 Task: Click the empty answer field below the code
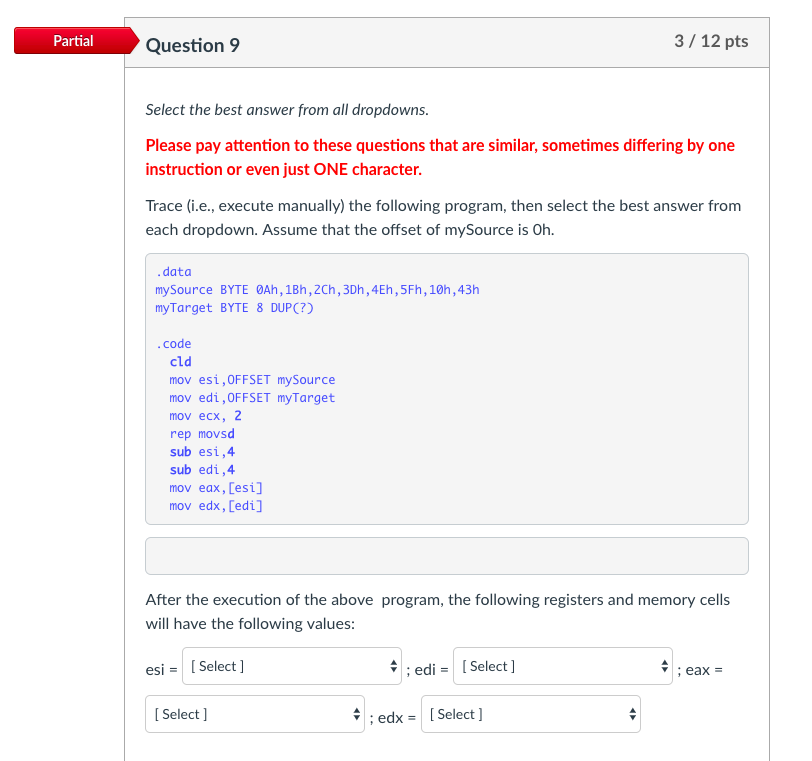pyautogui.click(x=447, y=556)
